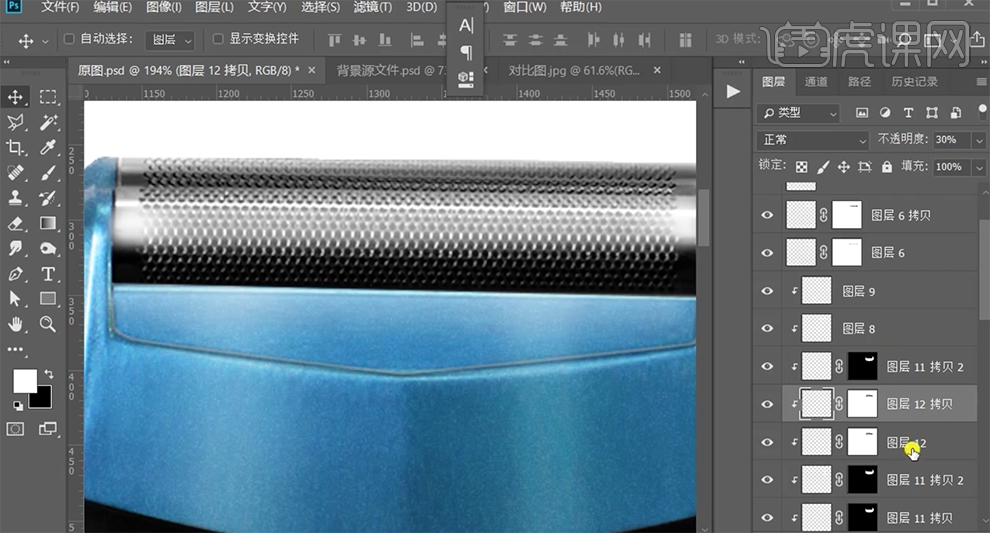
Task: Select the Rectangular Marquee tool
Action: tap(48, 97)
